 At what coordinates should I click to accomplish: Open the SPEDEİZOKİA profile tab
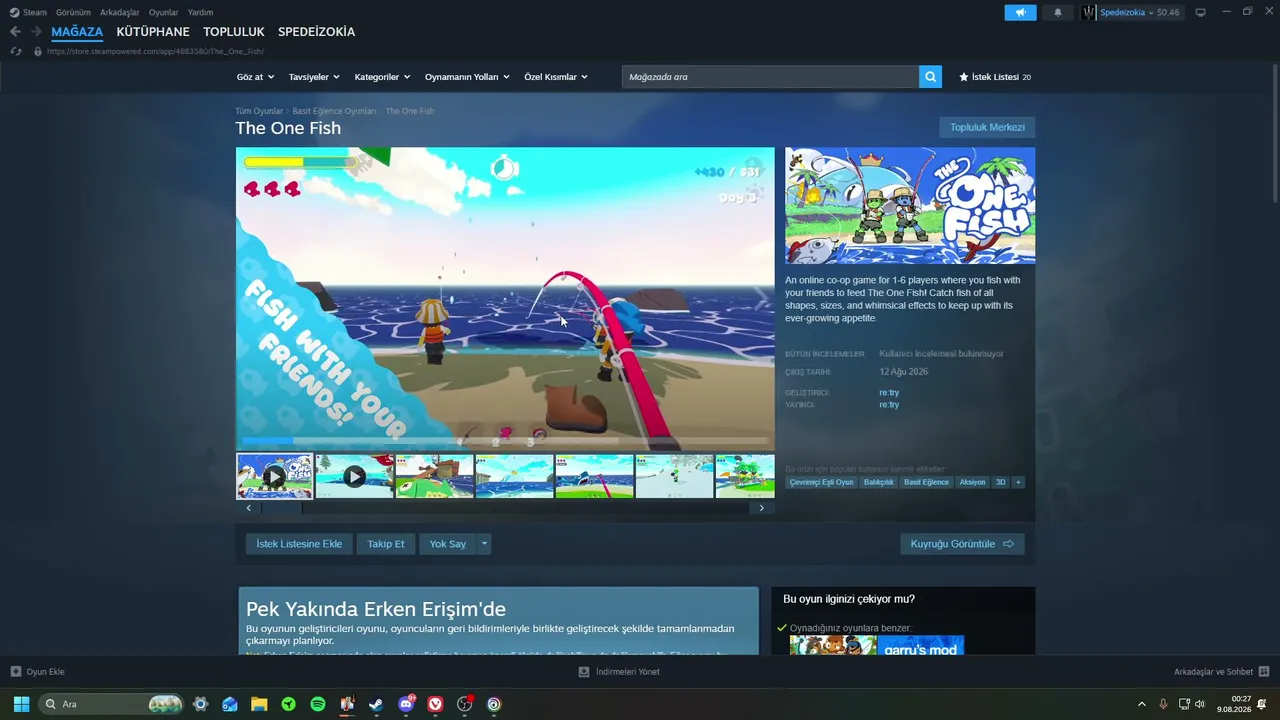[316, 32]
